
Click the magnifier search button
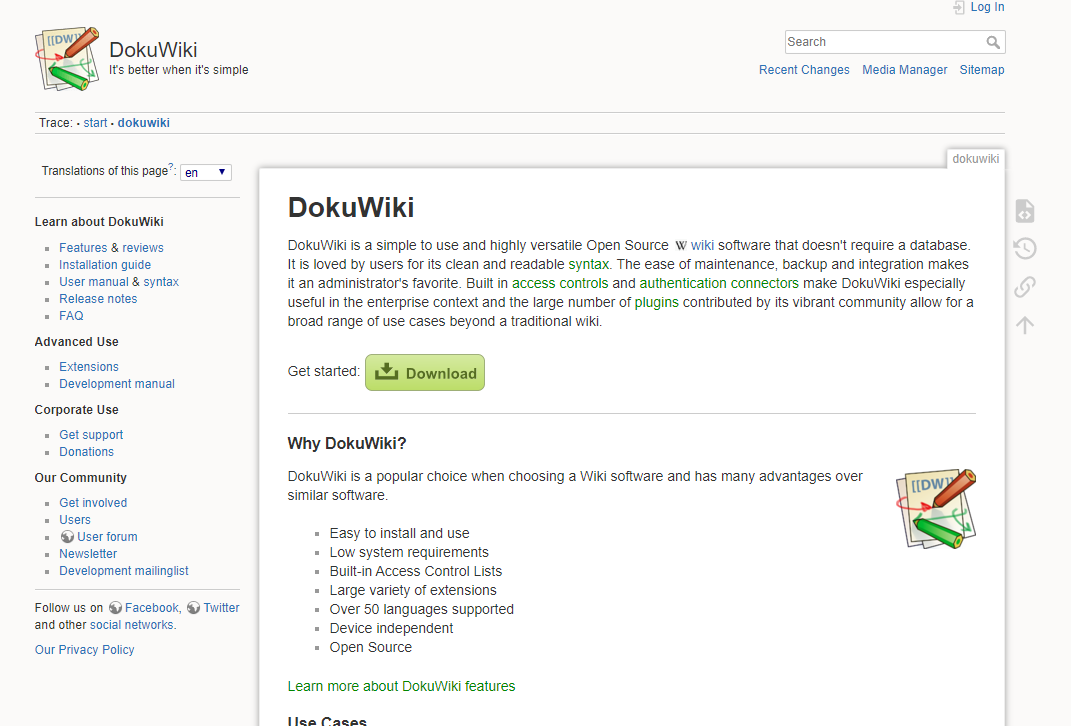[993, 42]
